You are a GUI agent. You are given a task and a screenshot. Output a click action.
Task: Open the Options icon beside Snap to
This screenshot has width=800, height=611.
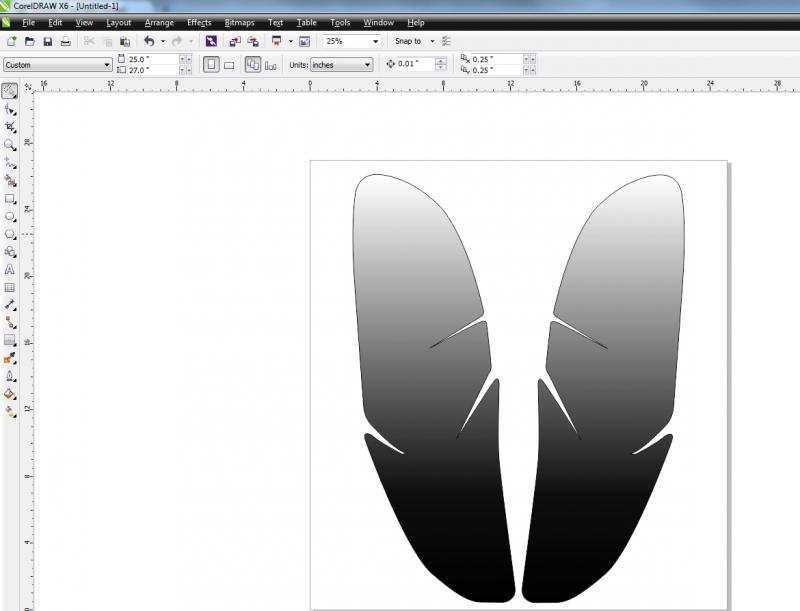point(446,41)
